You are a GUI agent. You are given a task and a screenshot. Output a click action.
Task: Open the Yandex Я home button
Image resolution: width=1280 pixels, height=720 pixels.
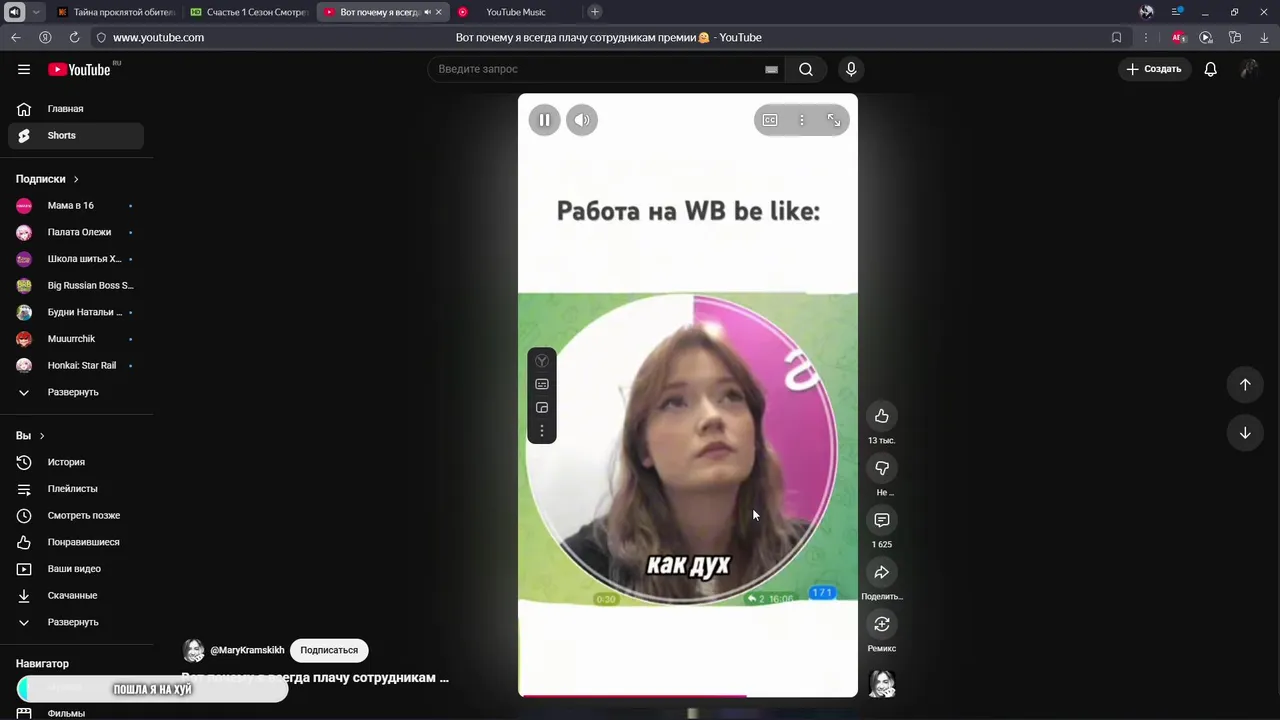(45, 37)
